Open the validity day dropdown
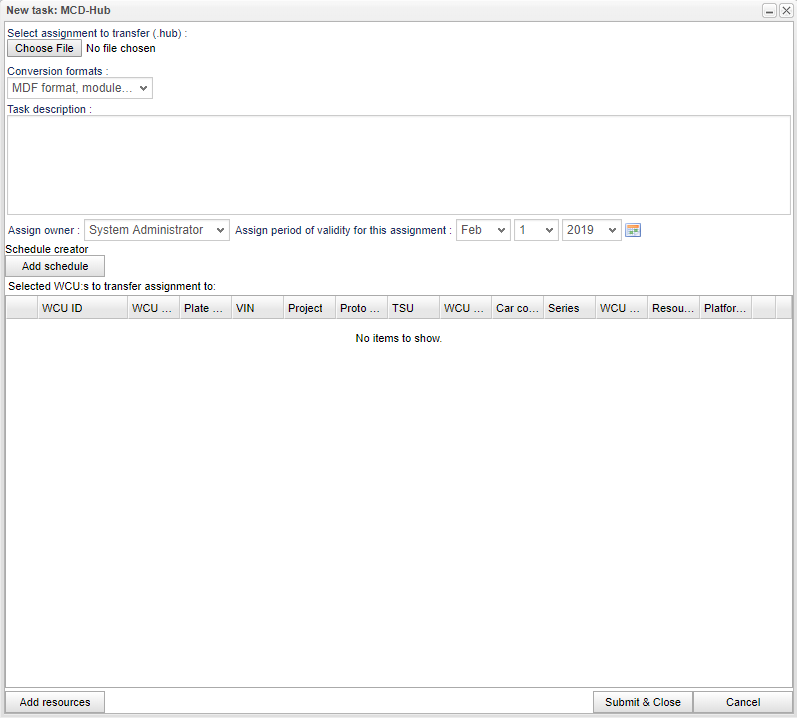 [536, 230]
